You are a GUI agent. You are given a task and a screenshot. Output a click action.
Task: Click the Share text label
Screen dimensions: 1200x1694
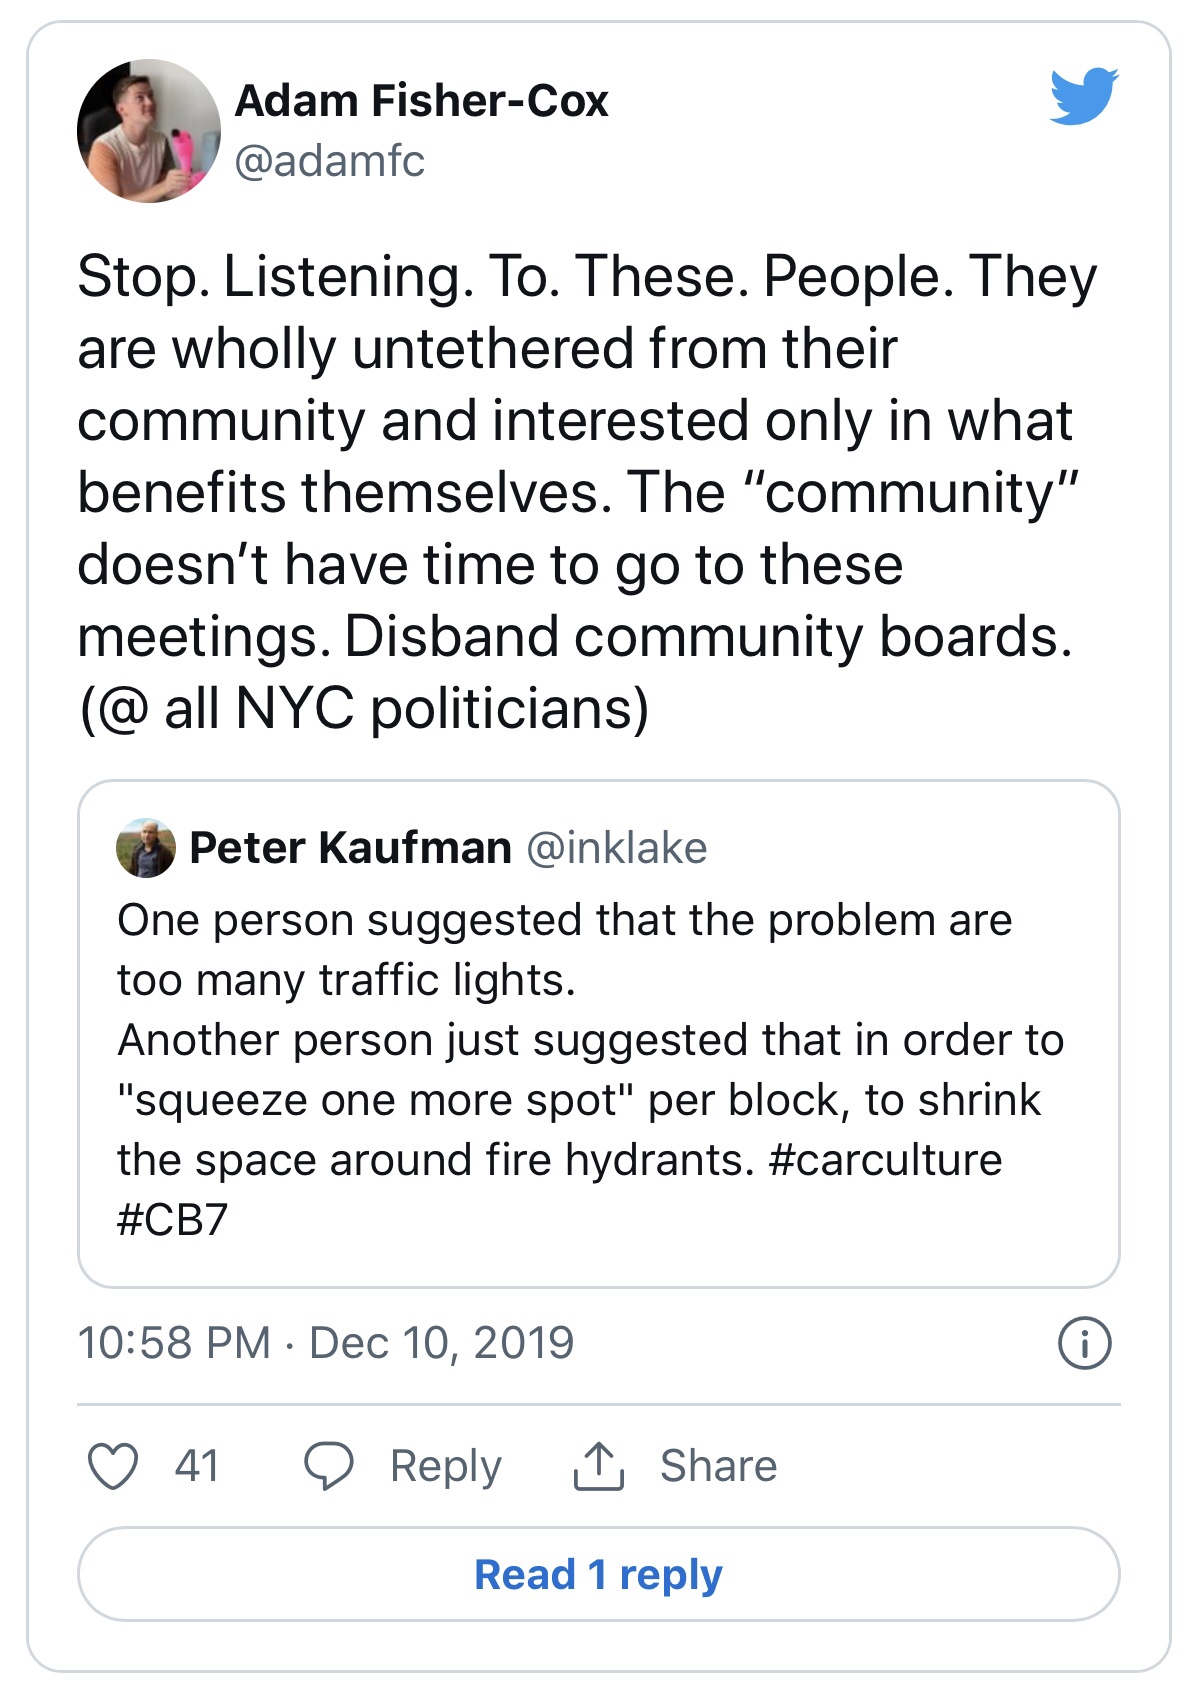click(x=718, y=1467)
